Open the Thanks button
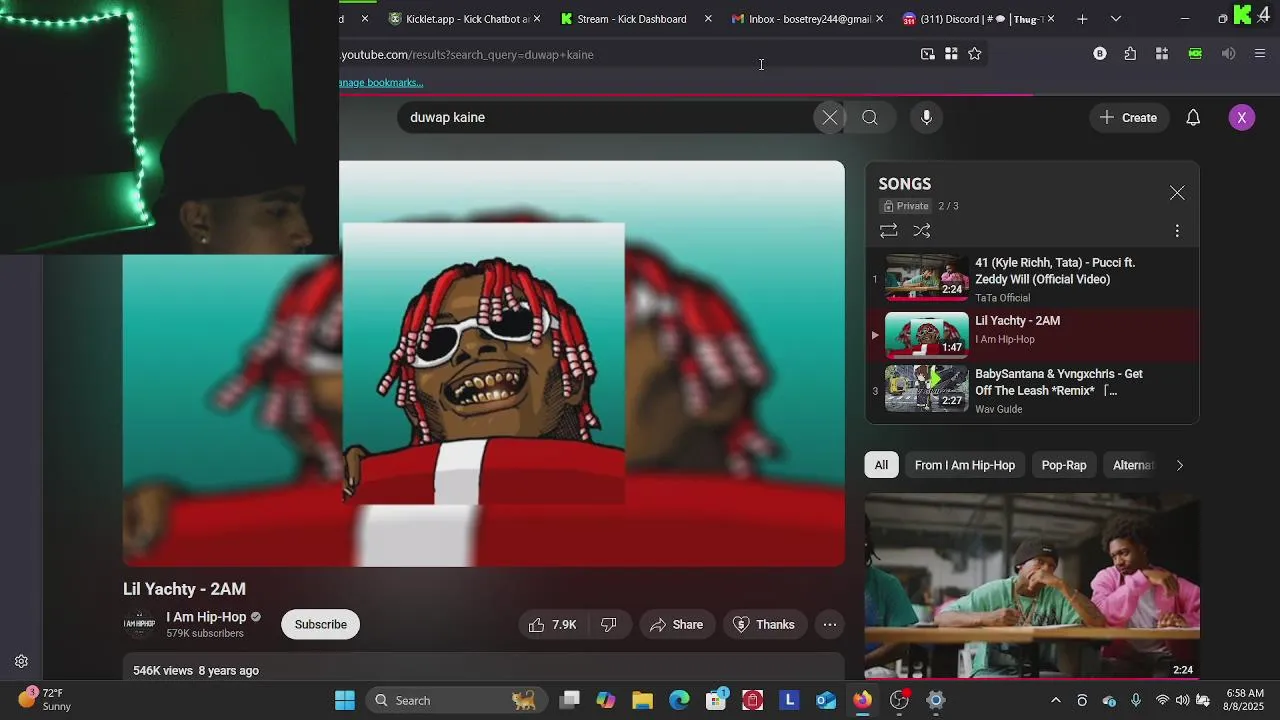The image size is (1280, 720). 764,625
